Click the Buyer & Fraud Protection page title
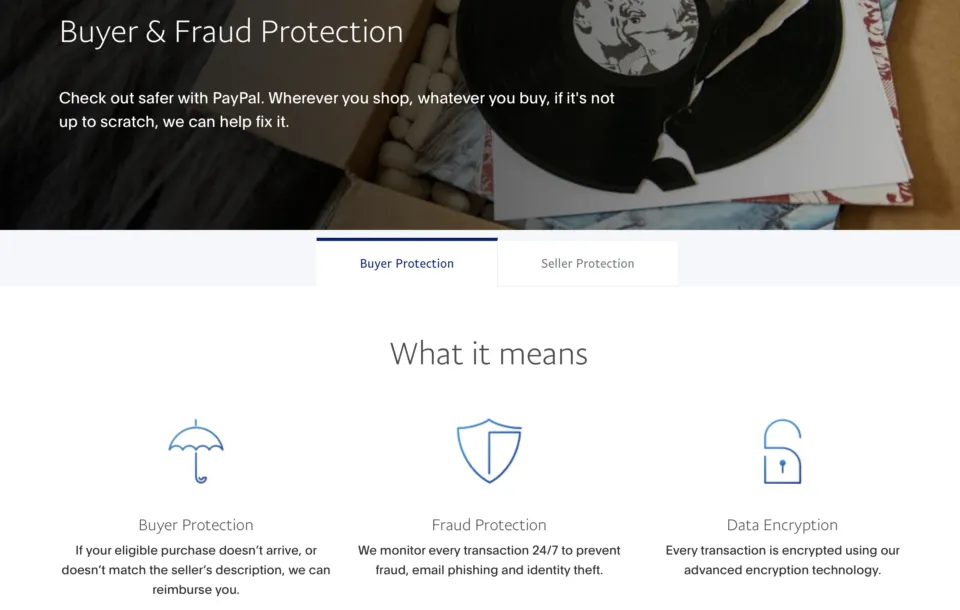Viewport: 960px width, 610px height. (x=231, y=31)
